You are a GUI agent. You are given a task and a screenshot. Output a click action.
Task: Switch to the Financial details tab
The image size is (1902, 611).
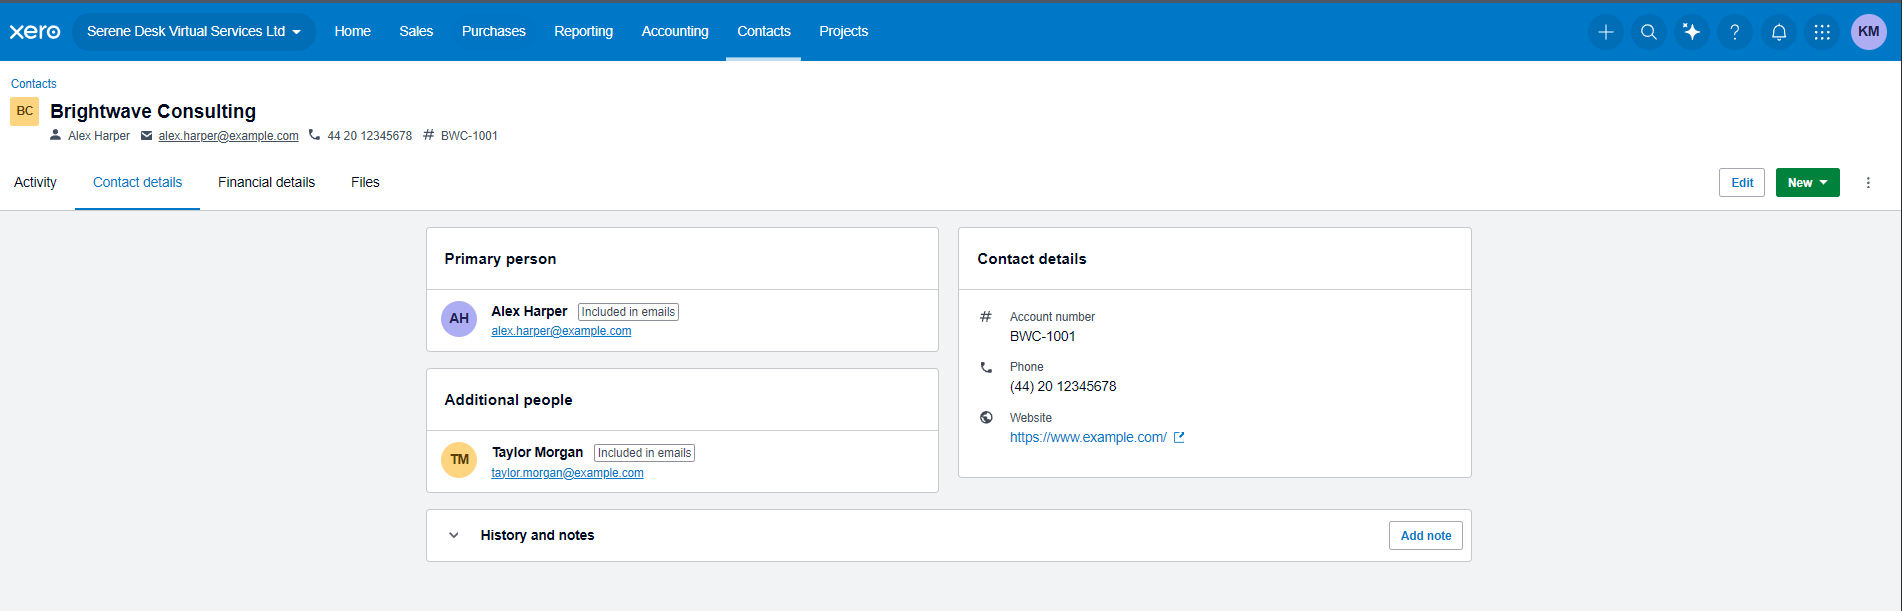[x=266, y=182]
